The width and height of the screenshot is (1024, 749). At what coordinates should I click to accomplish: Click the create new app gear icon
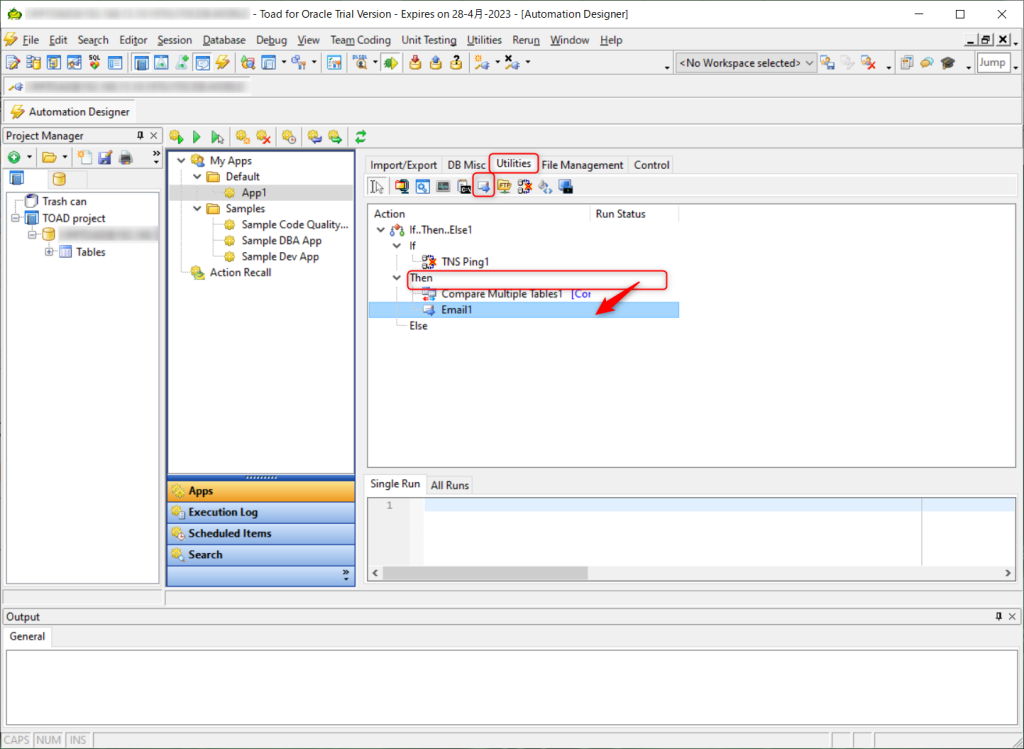point(243,136)
